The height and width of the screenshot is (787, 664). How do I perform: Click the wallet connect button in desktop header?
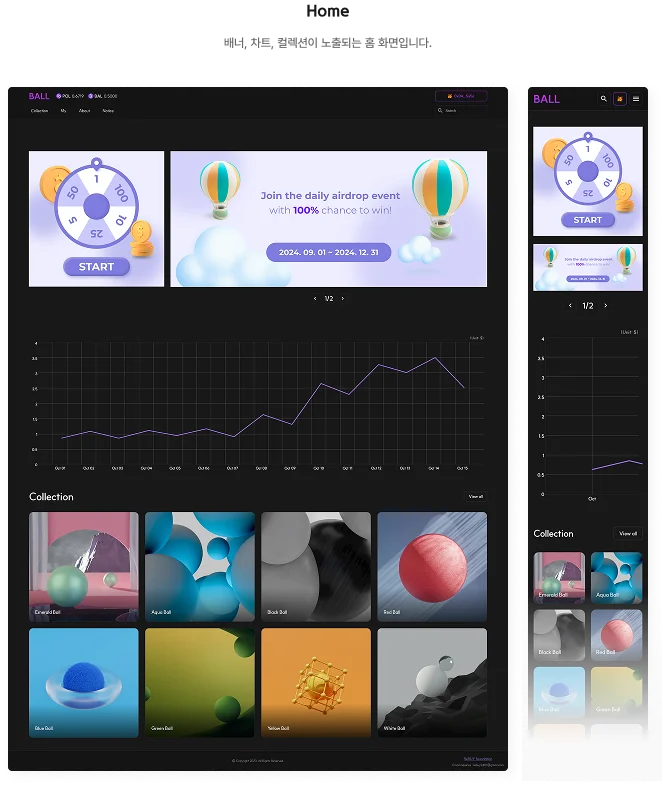pyautogui.click(x=461, y=96)
